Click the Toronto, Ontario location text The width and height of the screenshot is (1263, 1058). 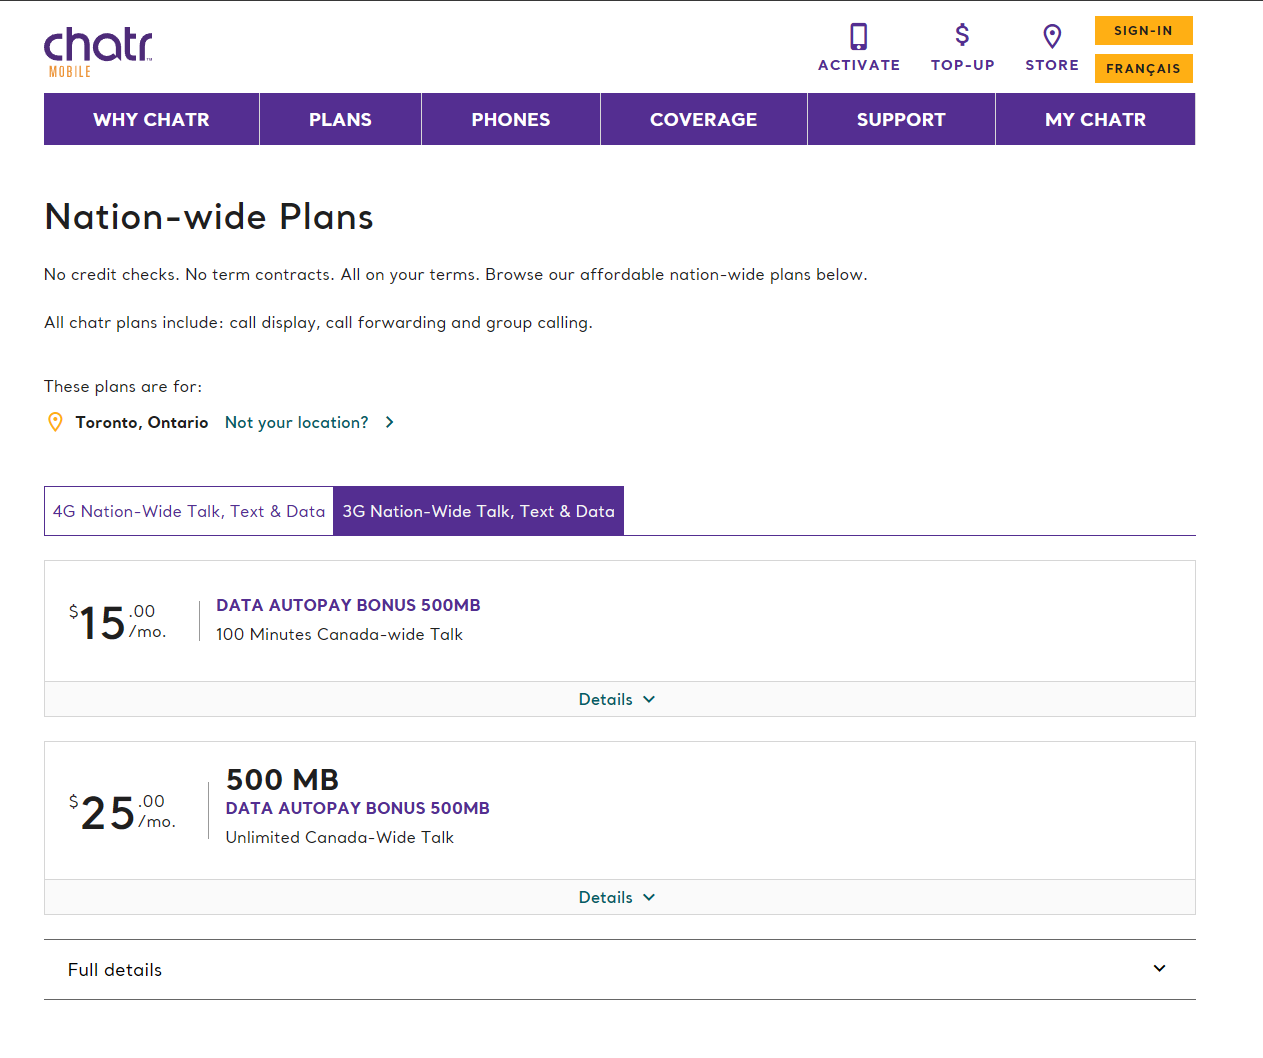click(x=142, y=422)
